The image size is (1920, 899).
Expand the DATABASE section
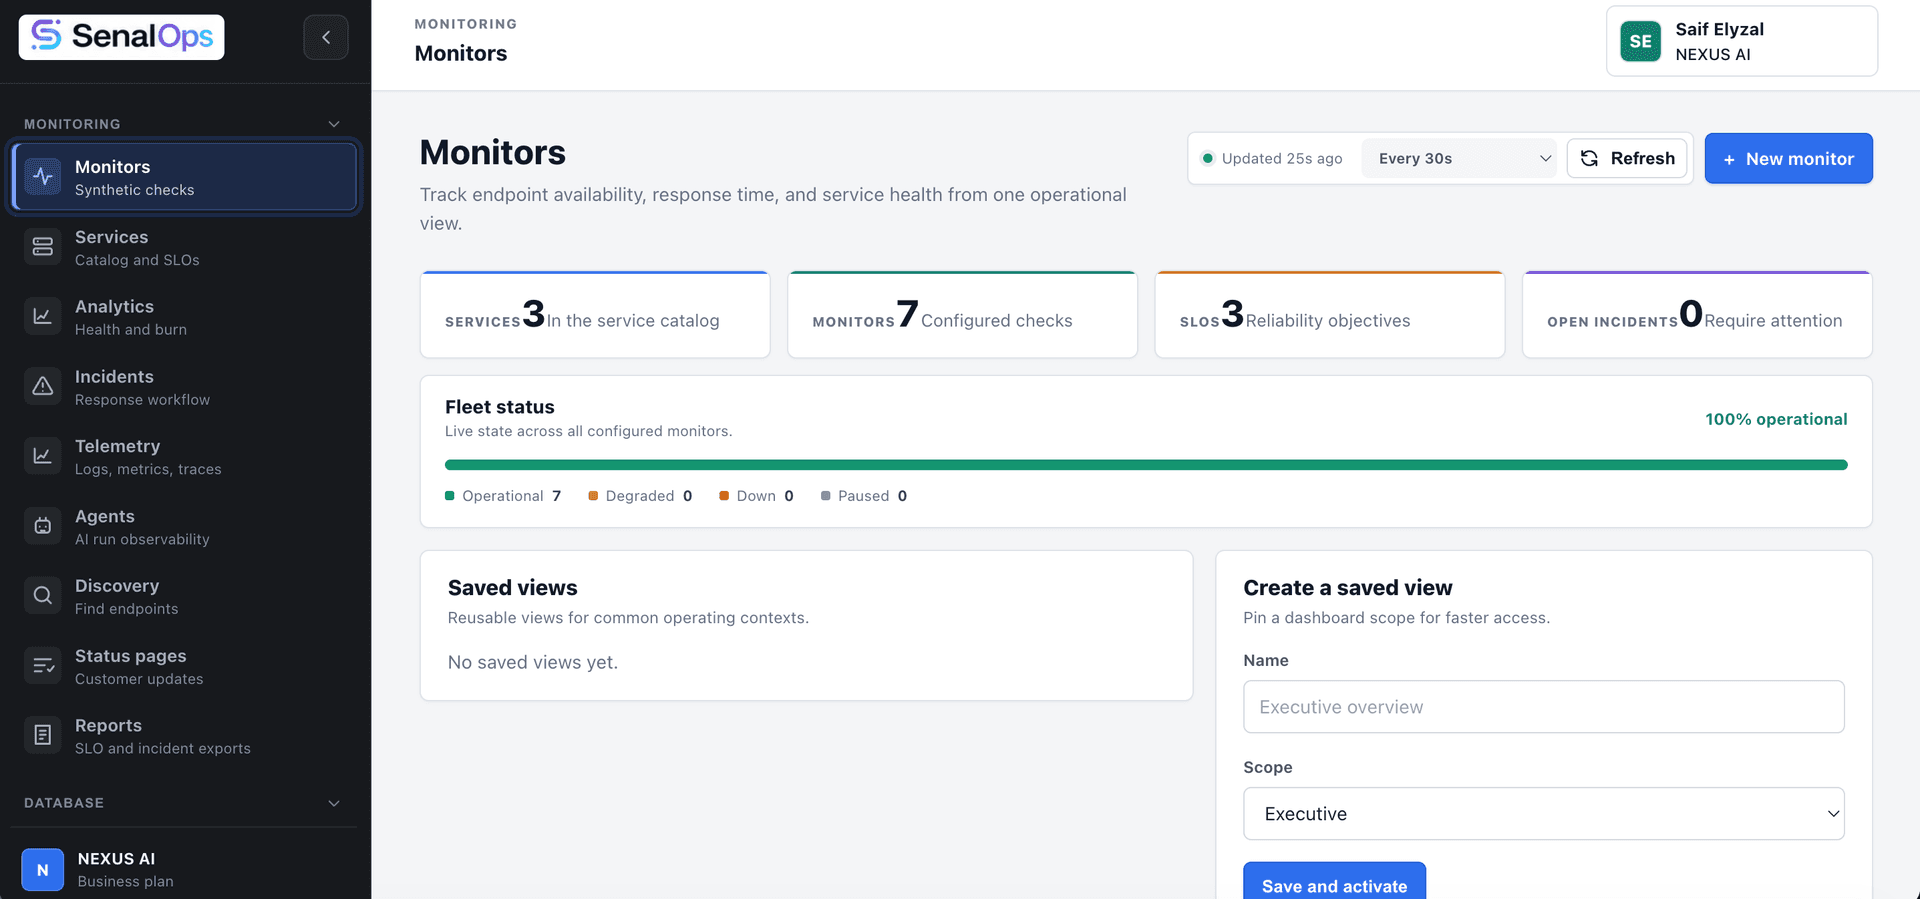334,803
